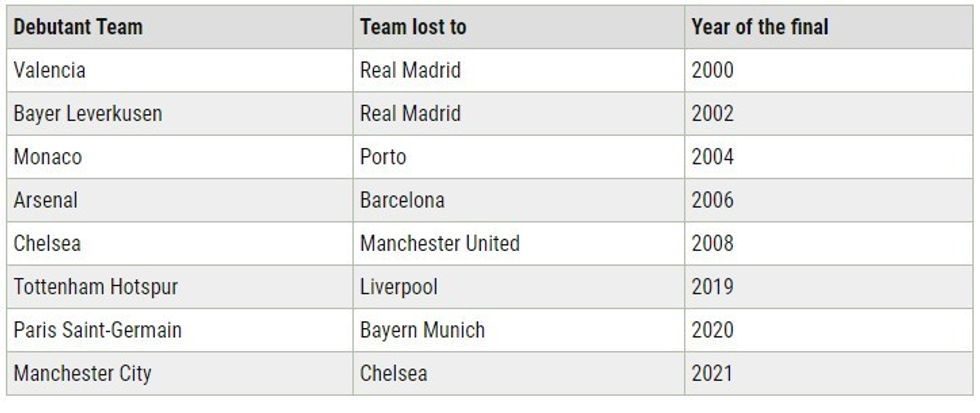Select the Bayer Leverkusen cell
Viewport: 980px width, 413px height.
coord(88,114)
